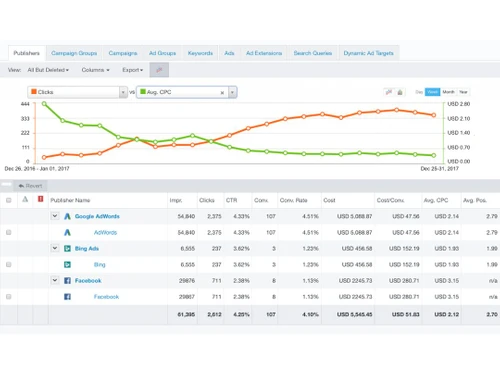Open the All But Deleted view dropdown
The height and width of the screenshot is (375, 500).
[x=48, y=70]
